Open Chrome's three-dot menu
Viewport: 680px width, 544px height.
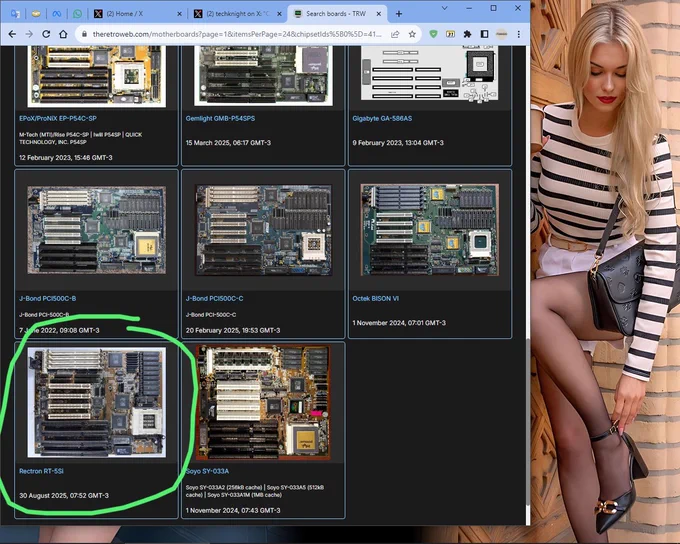pyautogui.click(x=519, y=34)
